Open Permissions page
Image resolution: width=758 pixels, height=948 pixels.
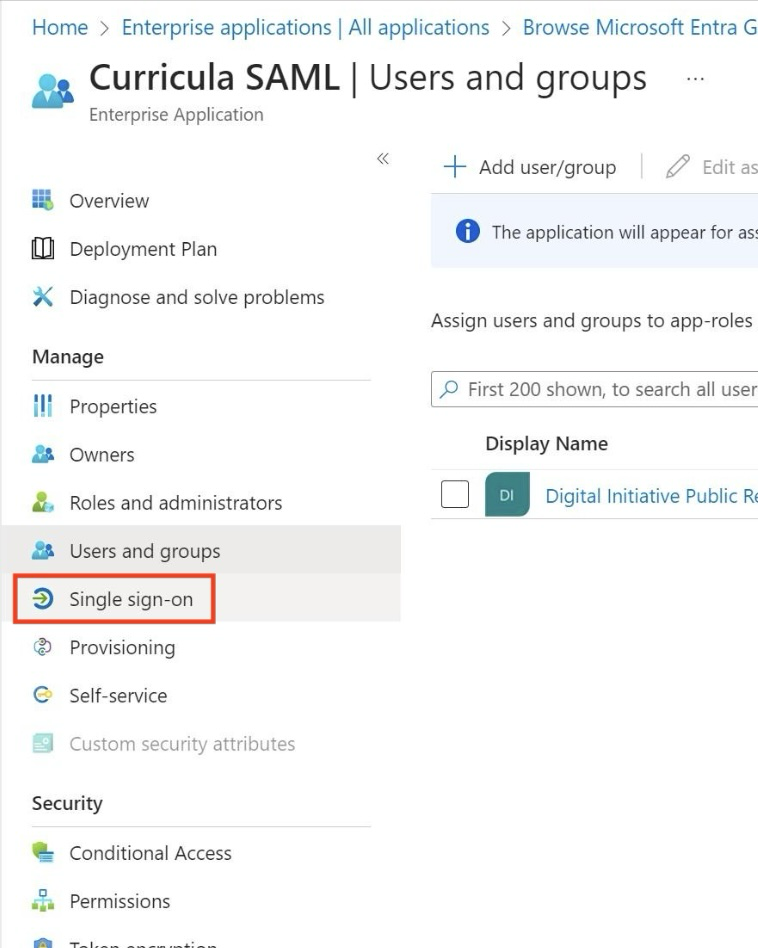tap(201, 901)
